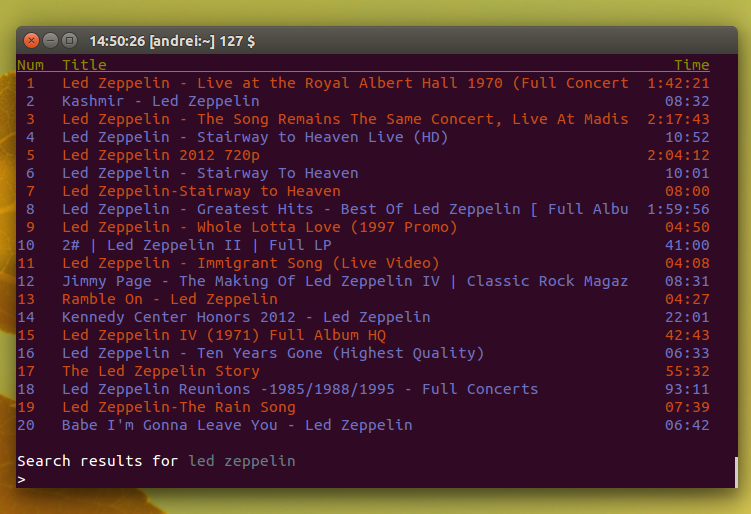This screenshot has width=751, height=514.
Task: Select result 1, Live at Royal Albert Hall
Action: coord(345,83)
